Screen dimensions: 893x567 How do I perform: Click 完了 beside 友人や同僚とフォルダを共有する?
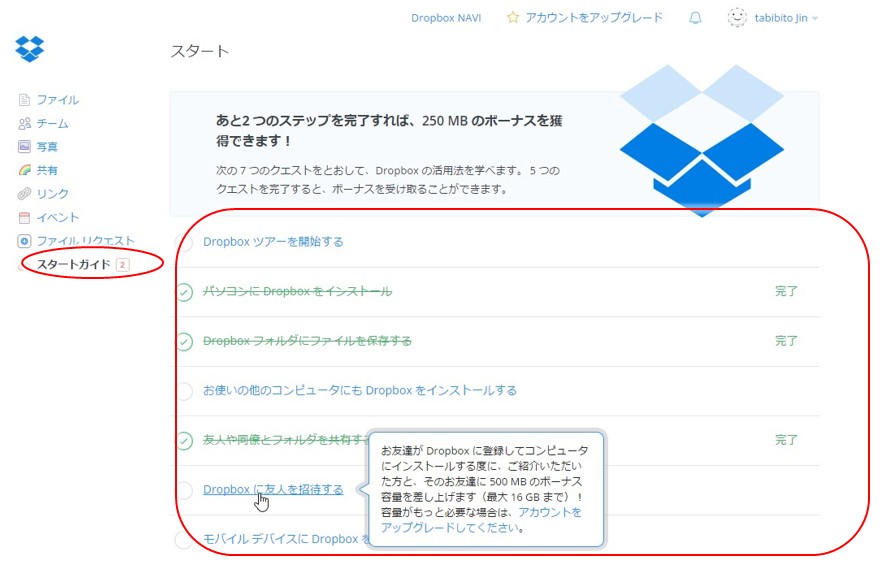(786, 440)
